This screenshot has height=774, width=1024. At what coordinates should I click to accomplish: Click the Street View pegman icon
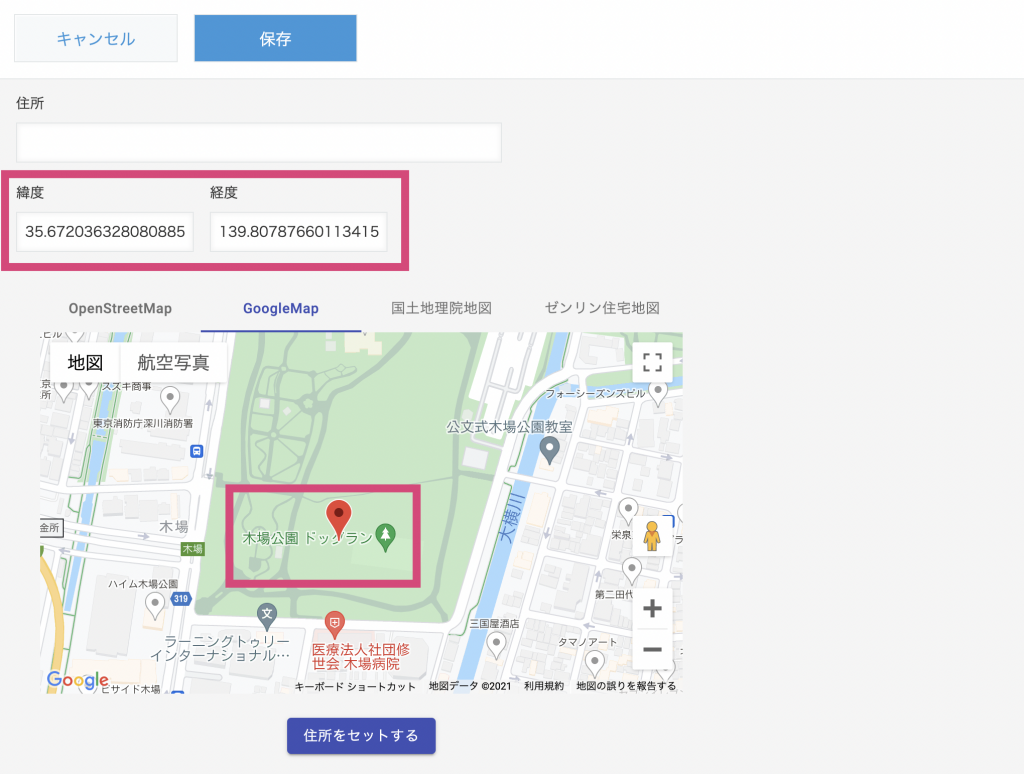point(652,536)
